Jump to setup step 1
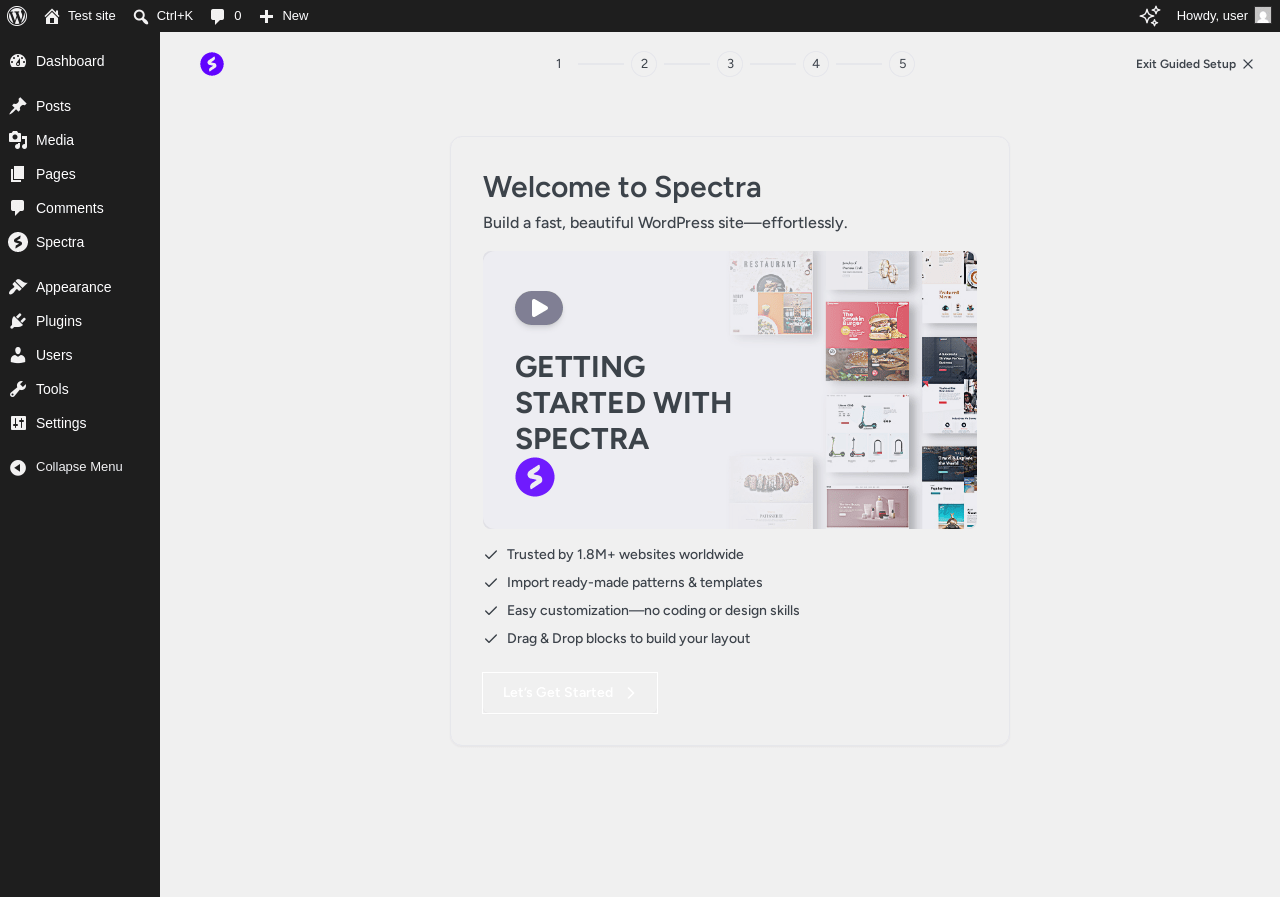 click(559, 64)
